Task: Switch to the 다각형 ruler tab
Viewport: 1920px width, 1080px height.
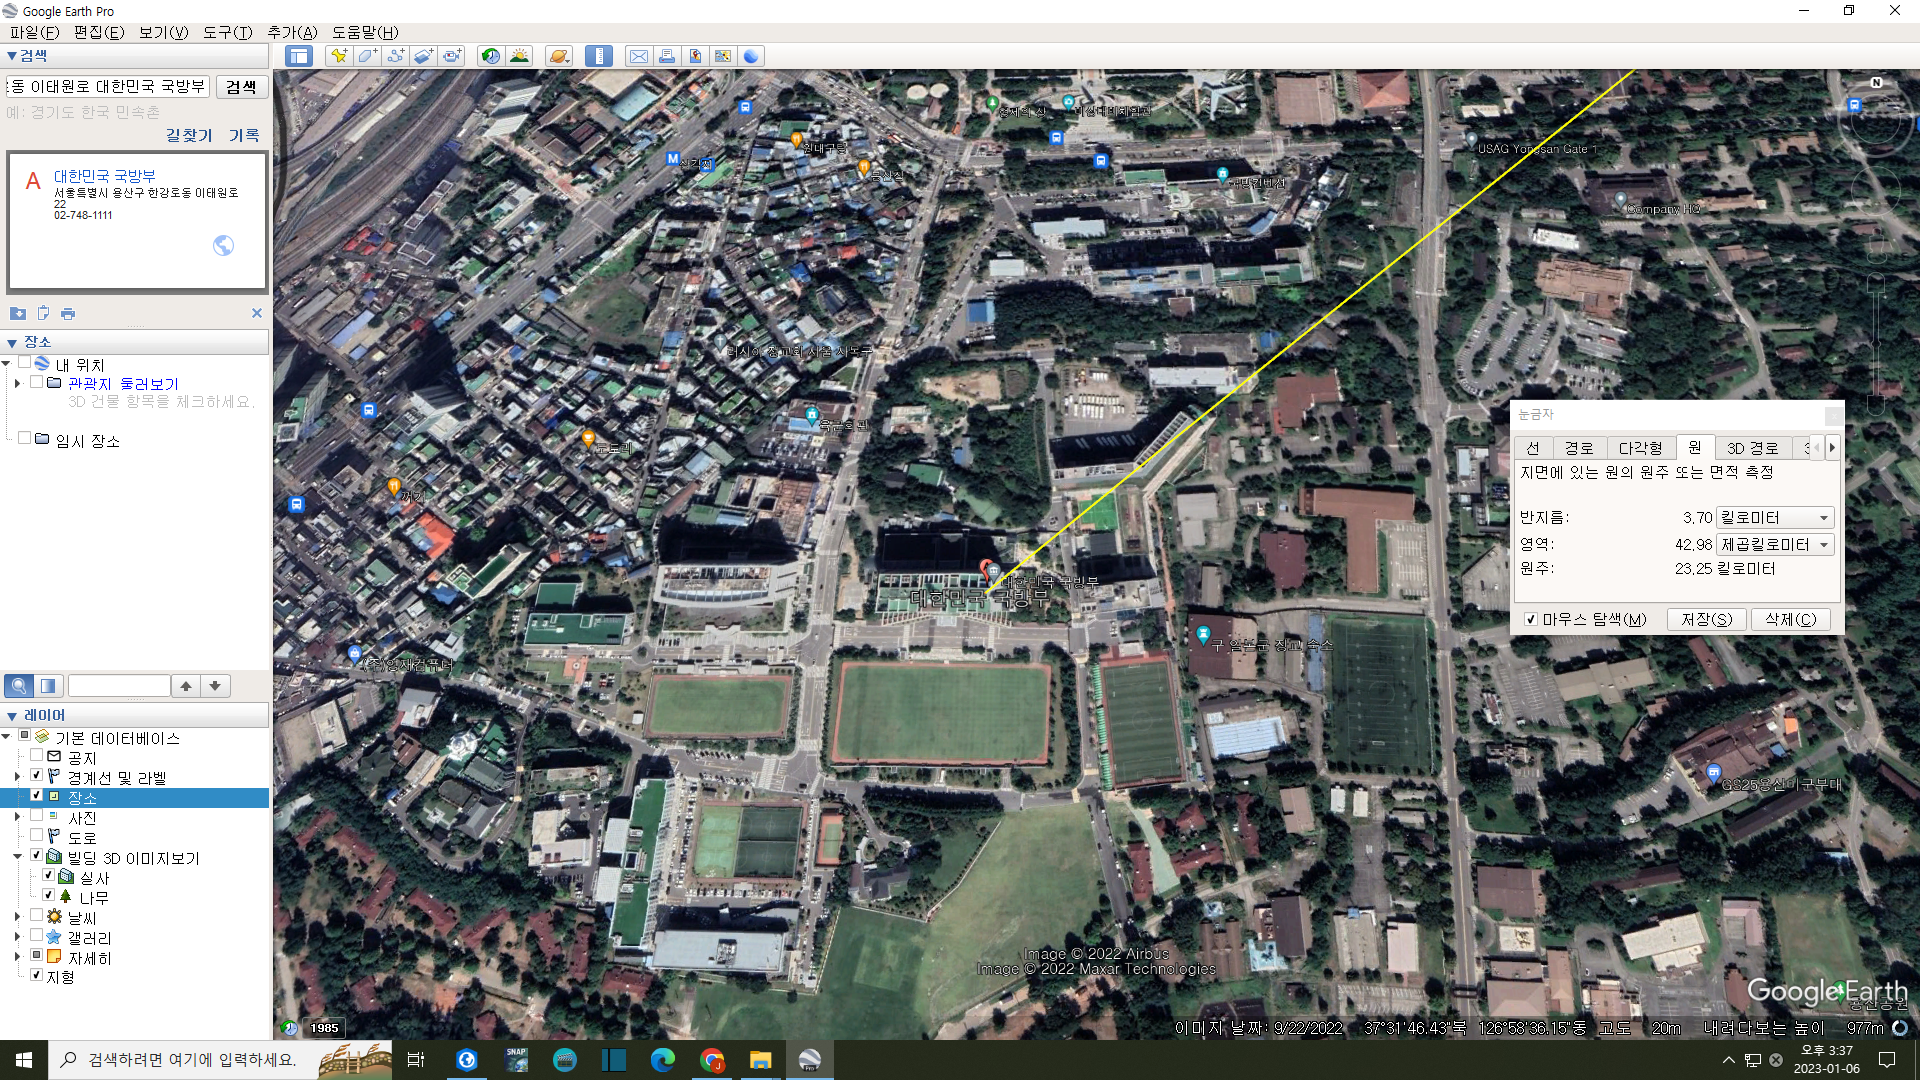Action: coord(1640,448)
